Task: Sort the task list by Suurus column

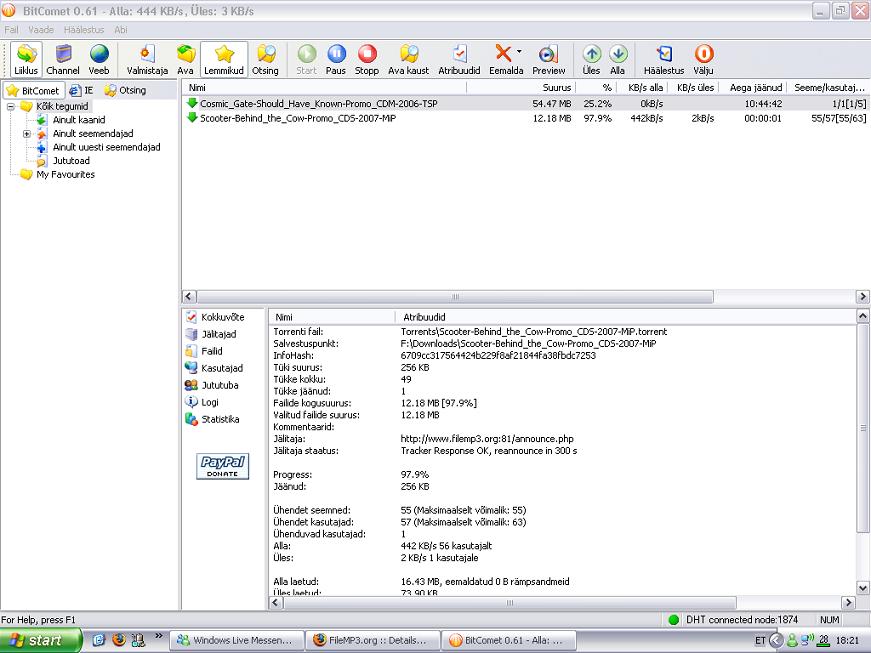Action: click(x=521, y=88)
